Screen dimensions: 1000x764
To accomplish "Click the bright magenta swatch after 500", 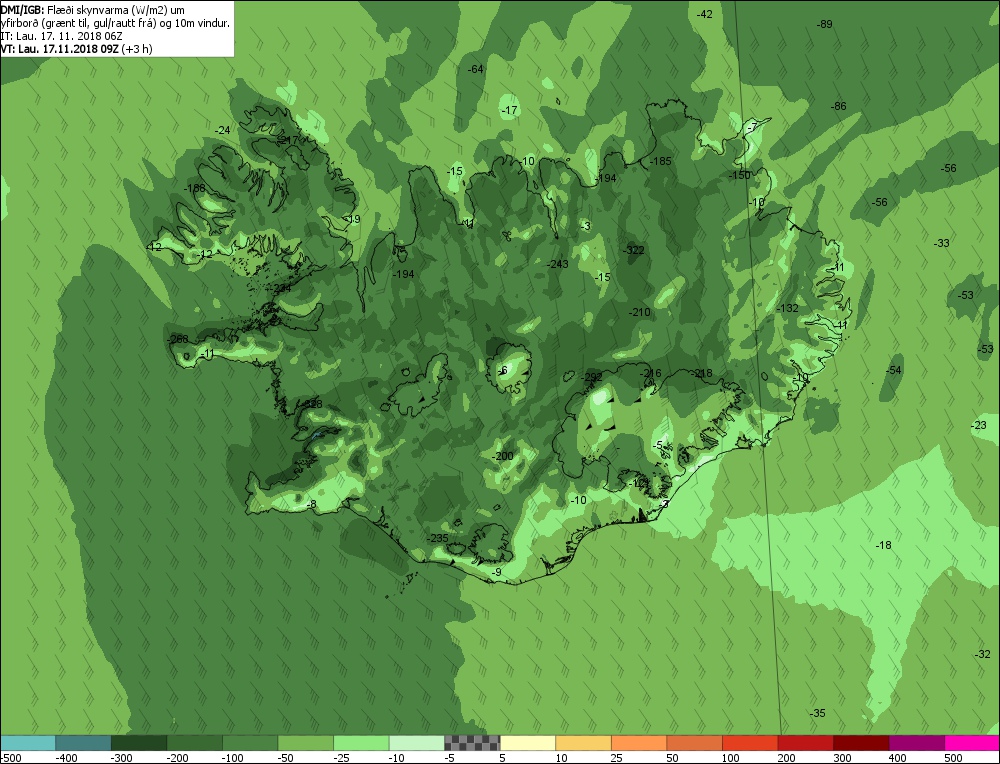I will pos(971,742).
